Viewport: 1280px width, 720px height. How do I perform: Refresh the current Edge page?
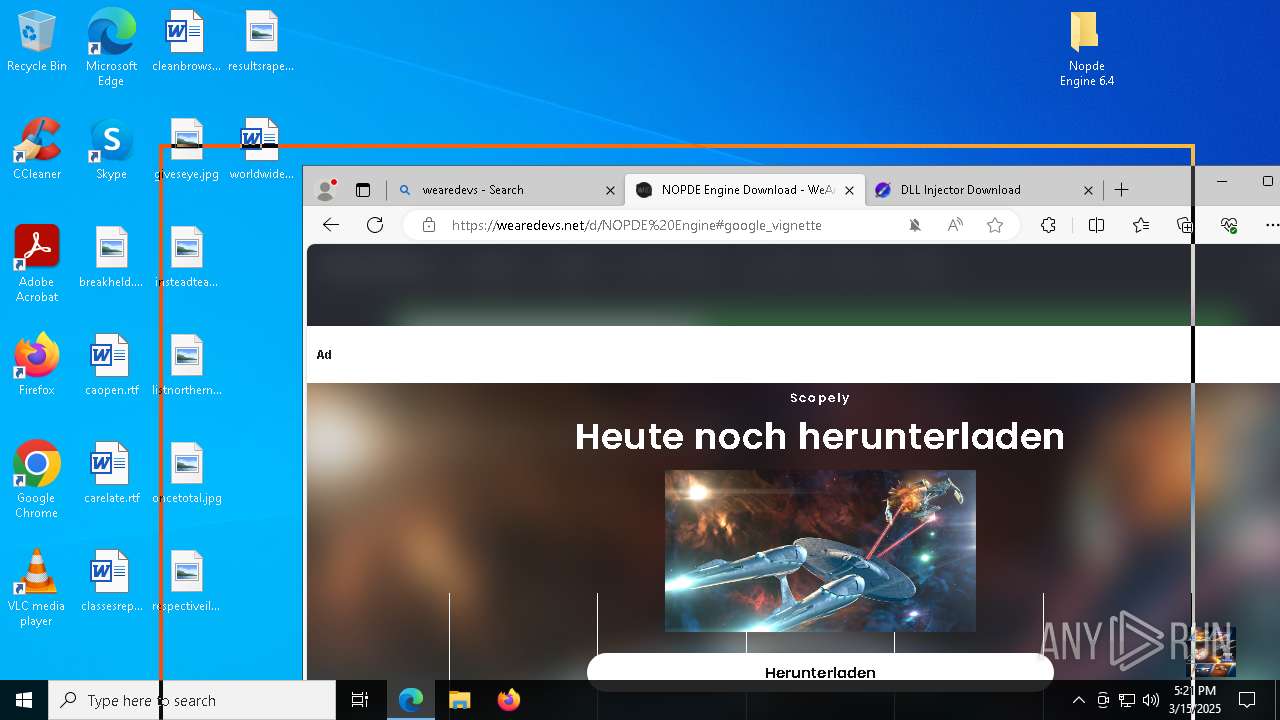pyautogui.click(x=375, y=225)
